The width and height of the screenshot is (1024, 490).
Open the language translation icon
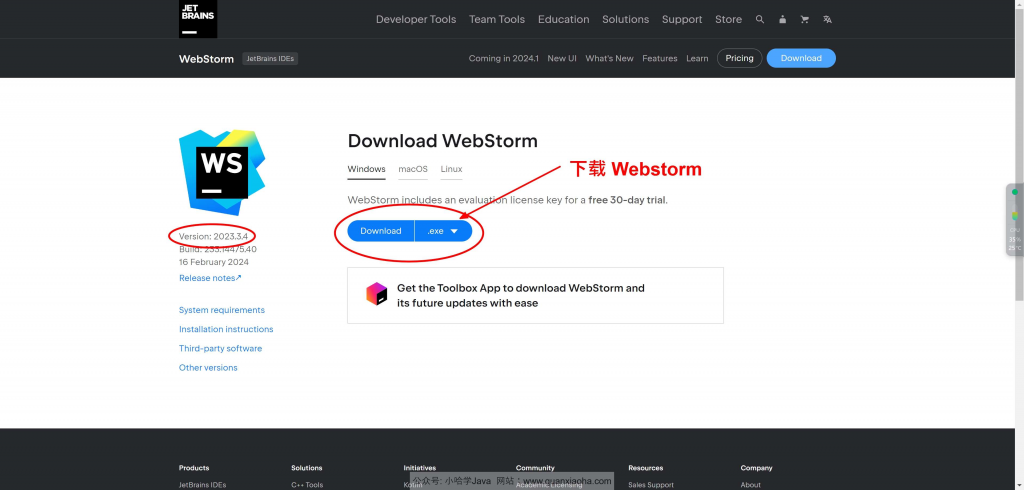[827, 20]
